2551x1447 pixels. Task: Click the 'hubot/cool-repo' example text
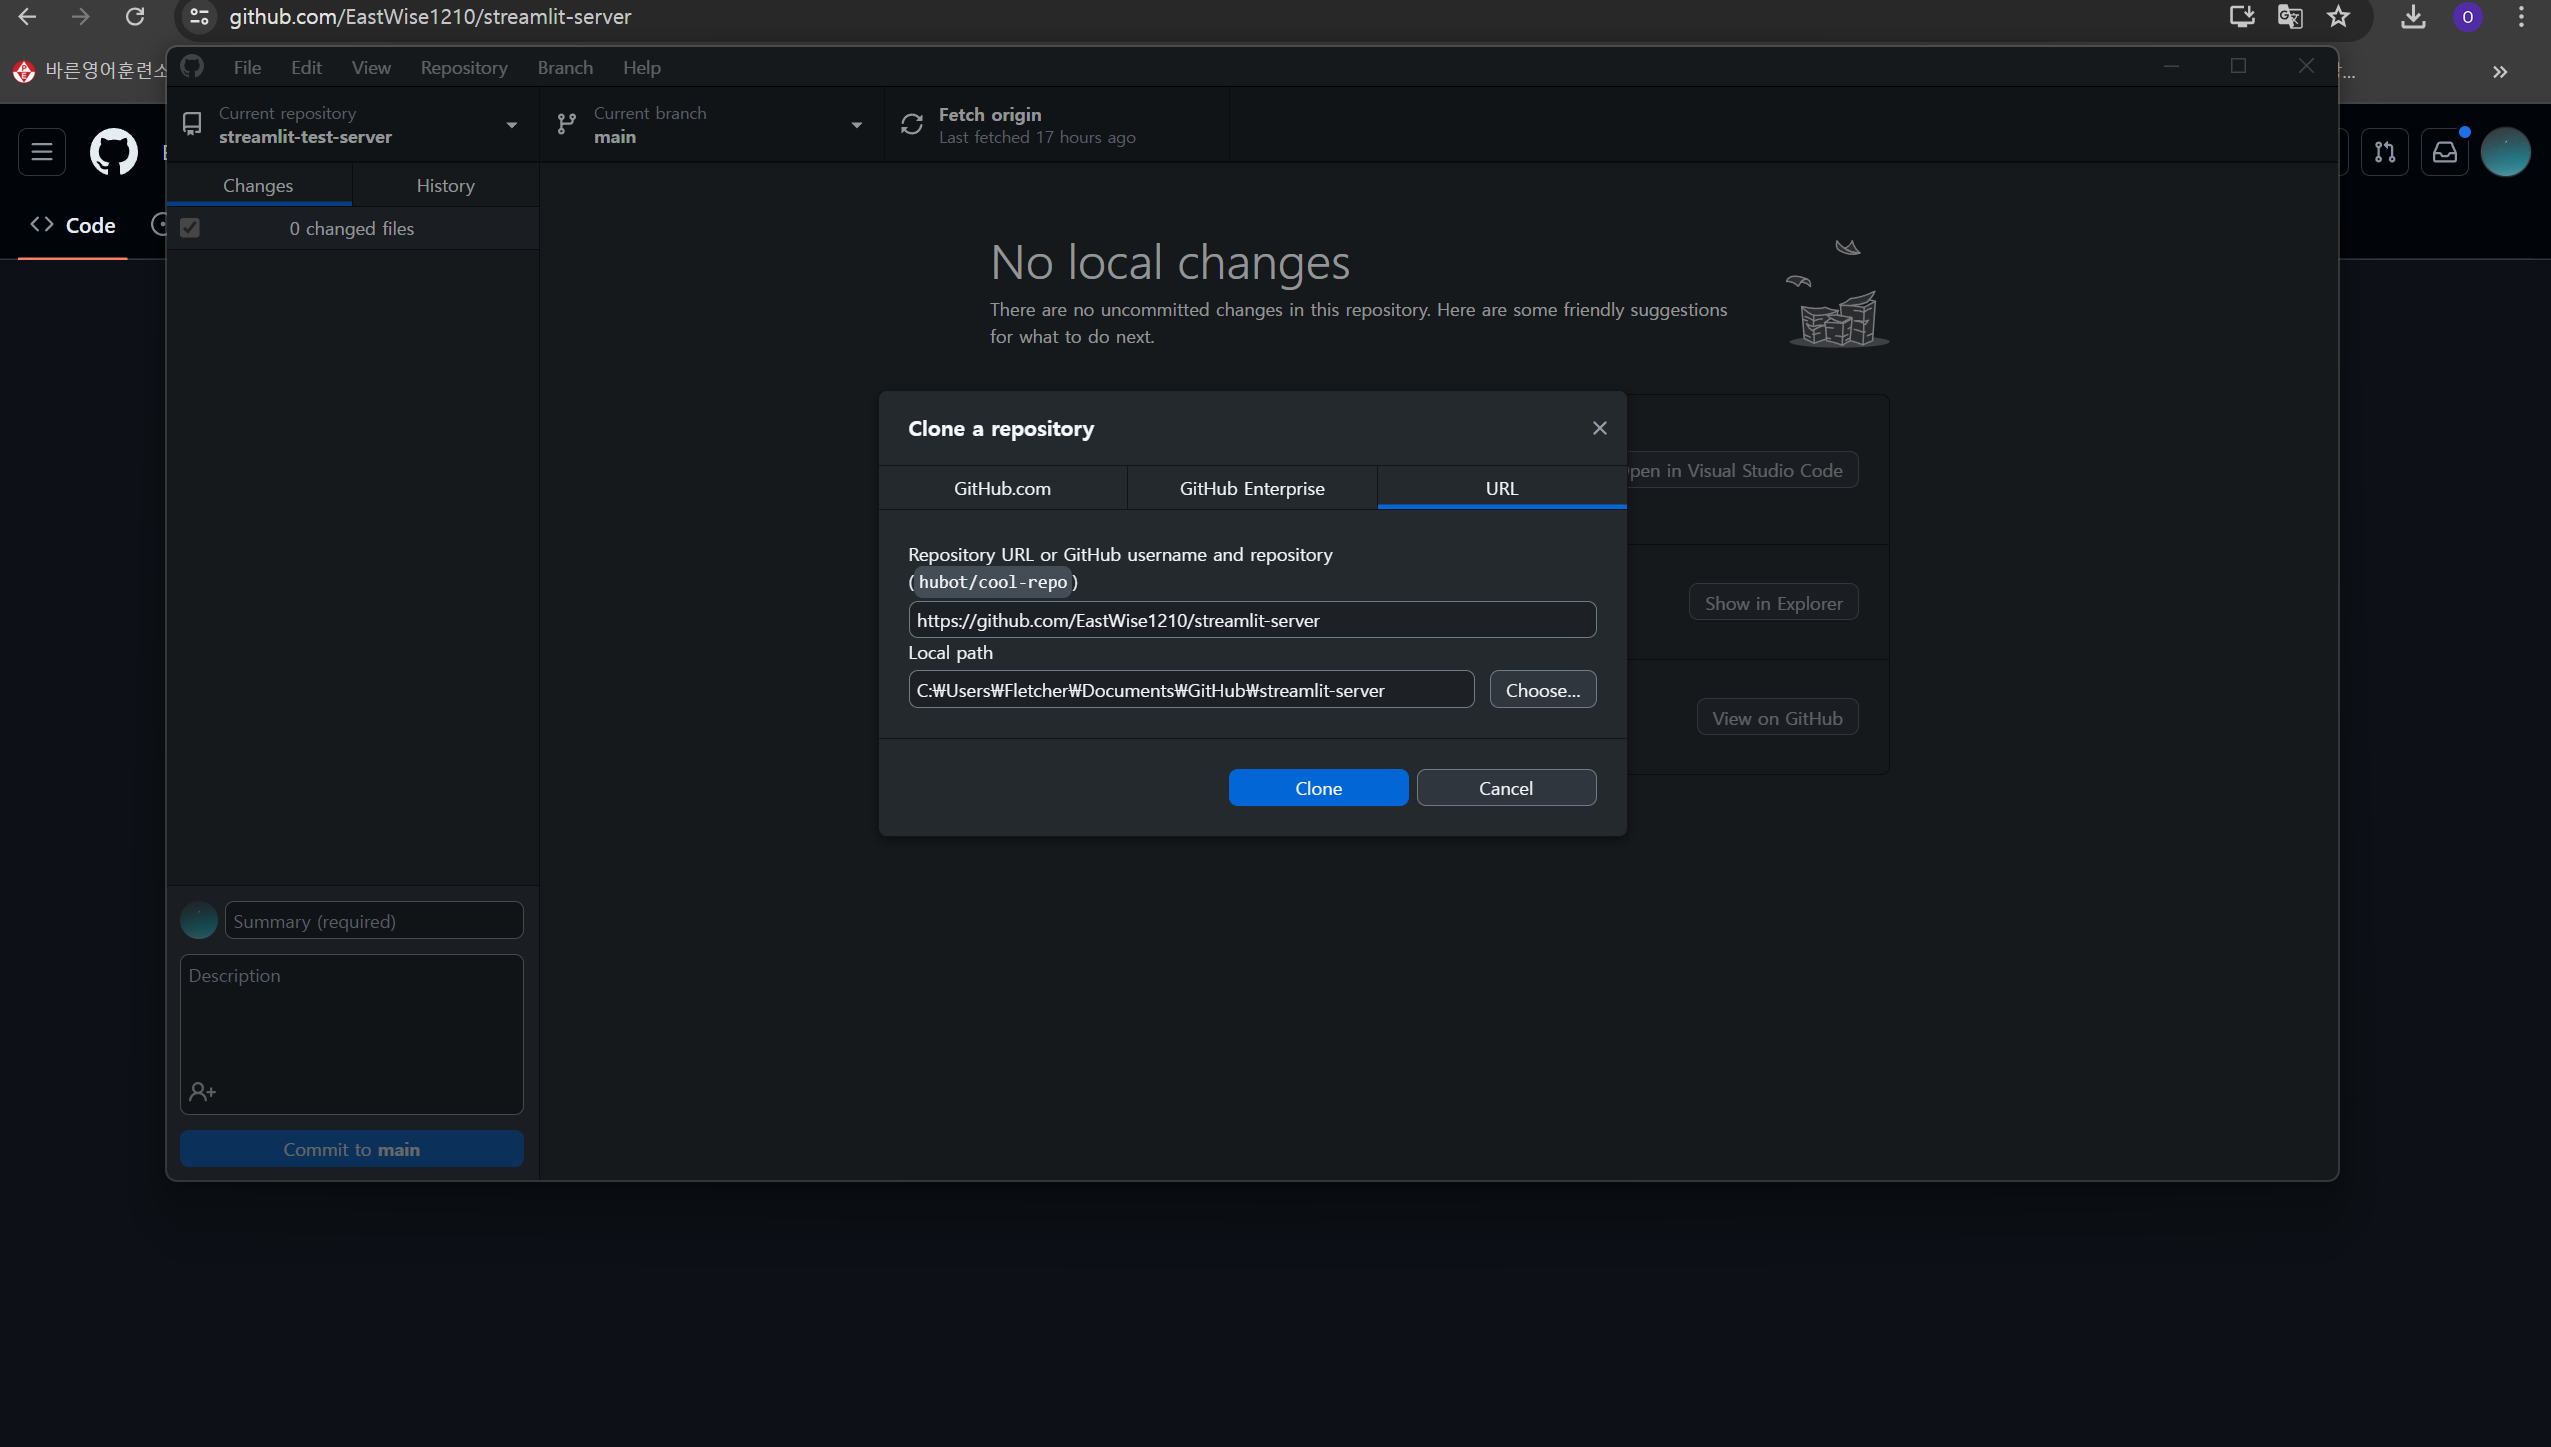[x=993, y=582]
